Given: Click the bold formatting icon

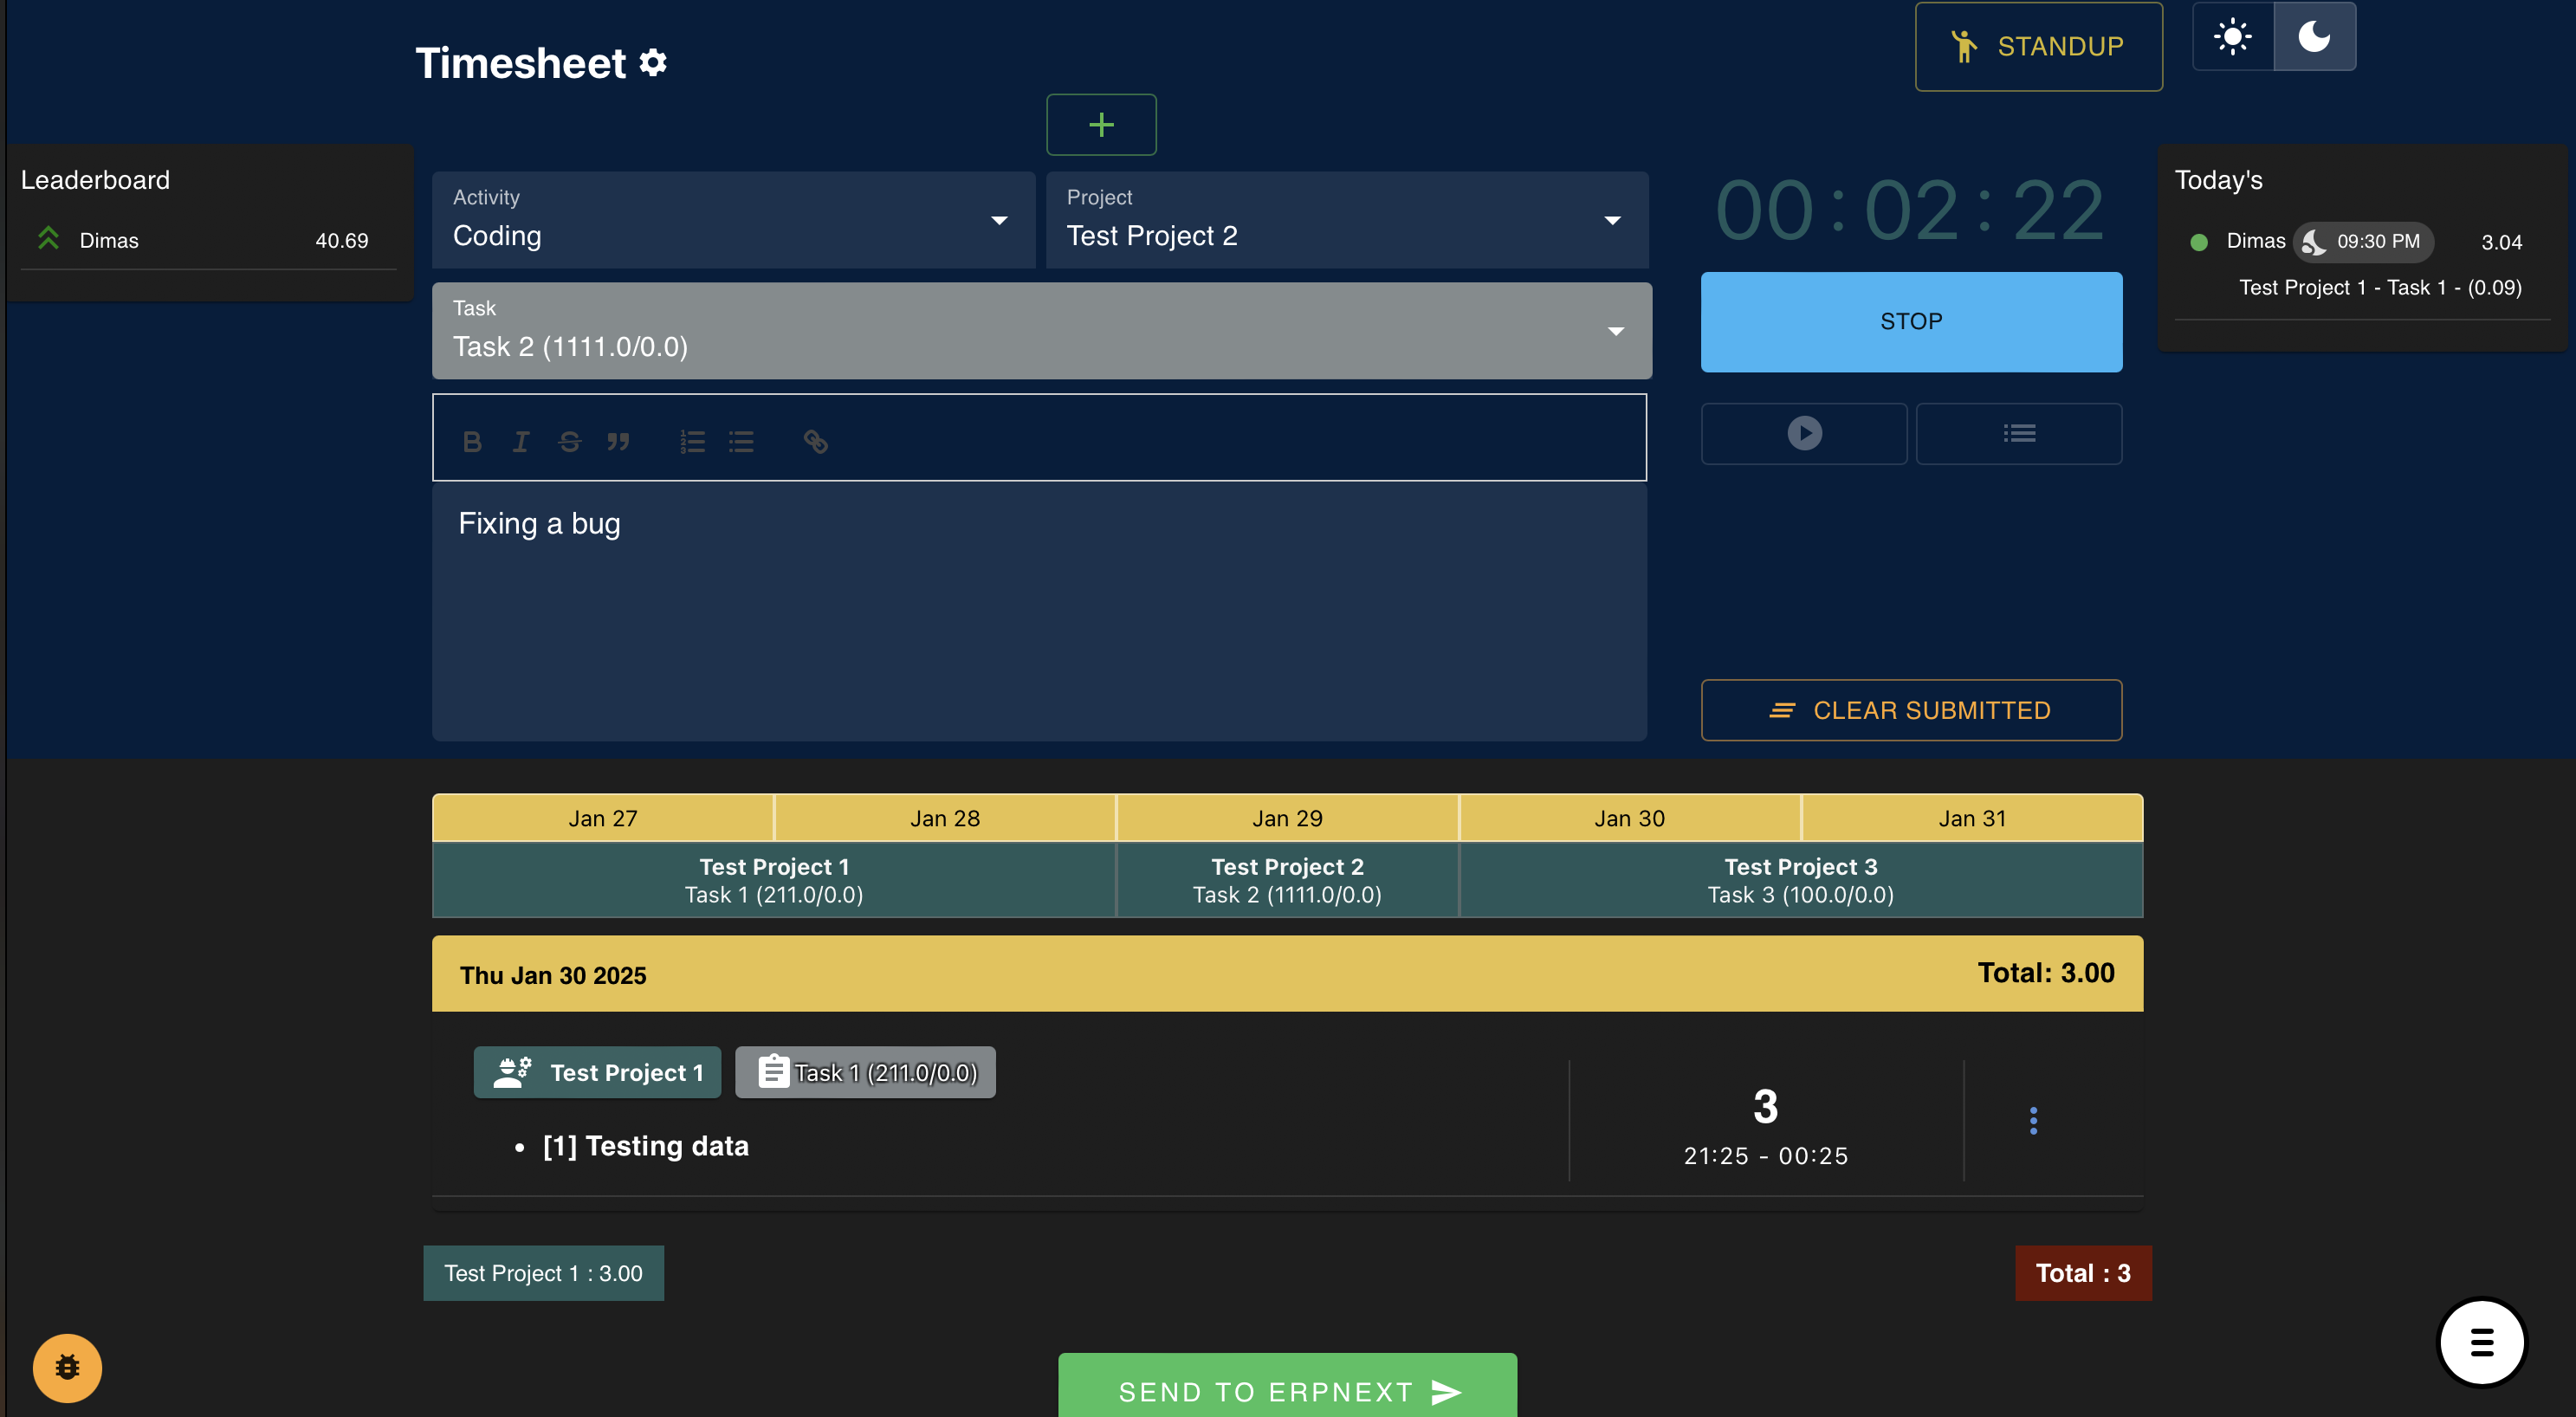Looking at the screenshot, I should [472, 441].
